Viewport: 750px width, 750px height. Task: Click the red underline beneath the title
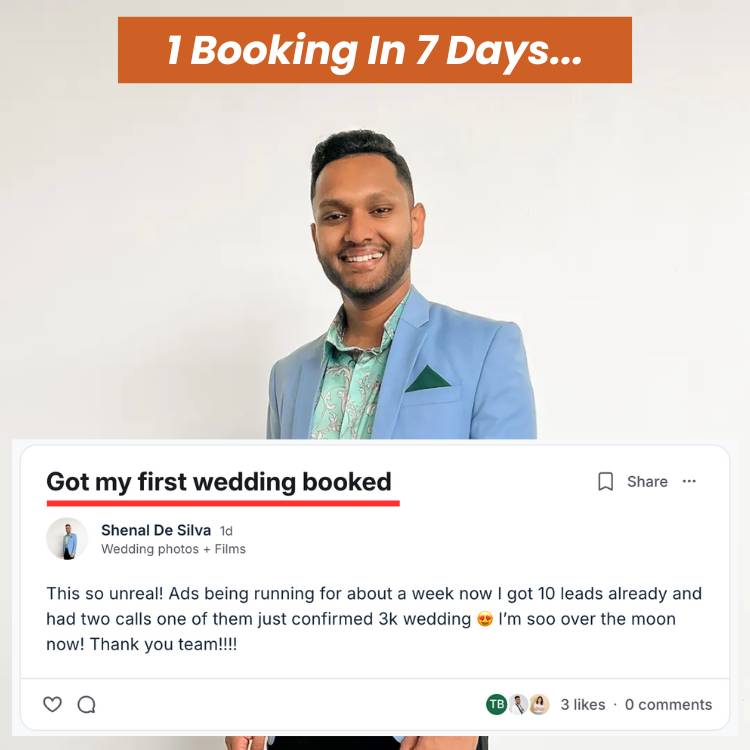[223, 503]
